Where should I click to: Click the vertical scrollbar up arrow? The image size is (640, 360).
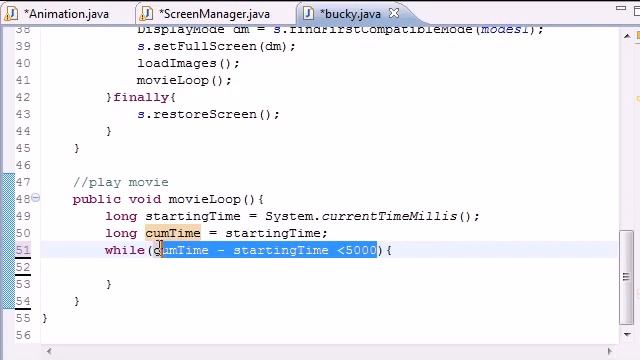(x=627, y=36)
